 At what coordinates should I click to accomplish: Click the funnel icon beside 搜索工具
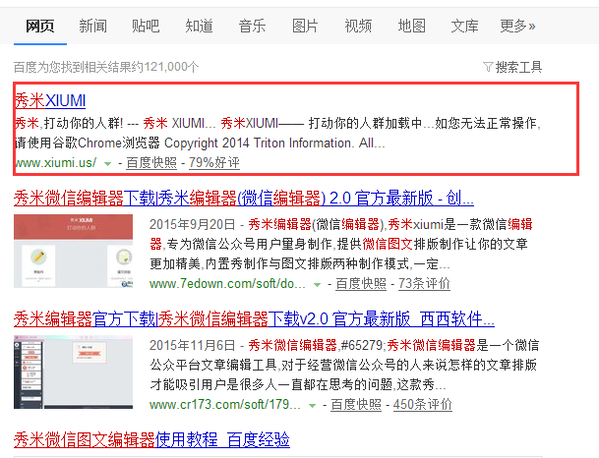click(x=488, y=67)
